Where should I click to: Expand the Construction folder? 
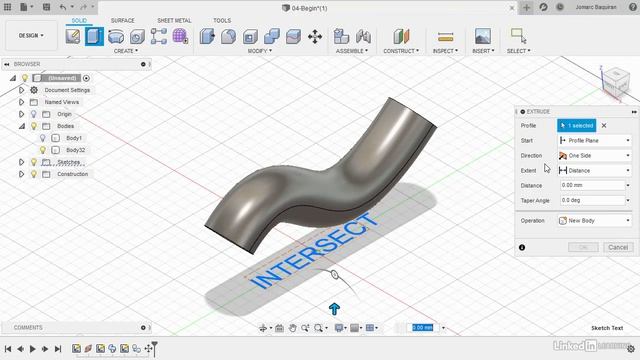(x=22, y=174)
